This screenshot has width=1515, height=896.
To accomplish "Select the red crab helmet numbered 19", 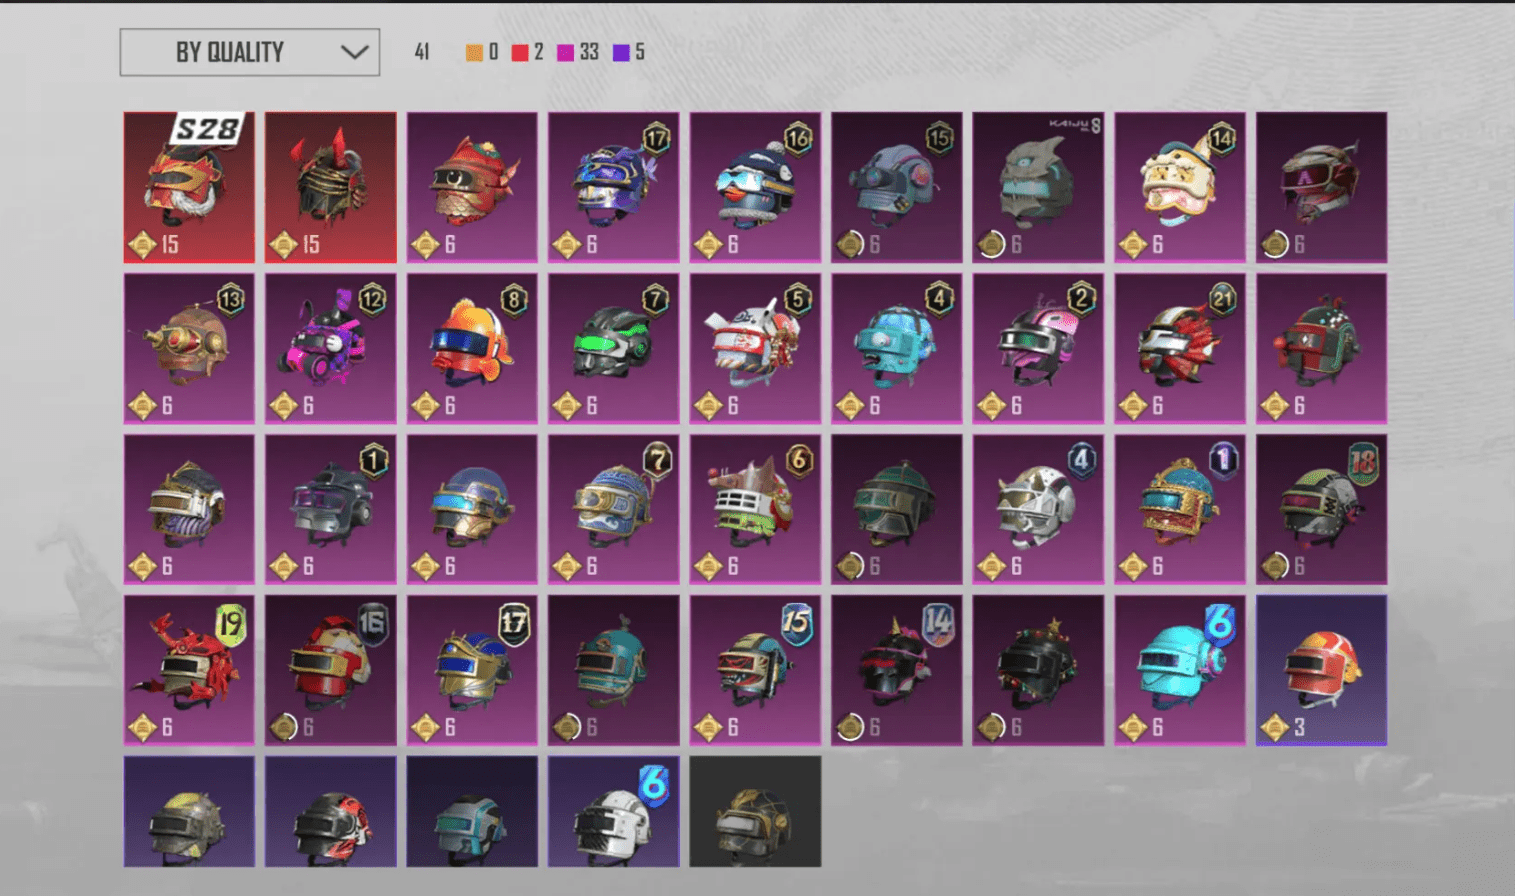I will [x=189, y=670].
